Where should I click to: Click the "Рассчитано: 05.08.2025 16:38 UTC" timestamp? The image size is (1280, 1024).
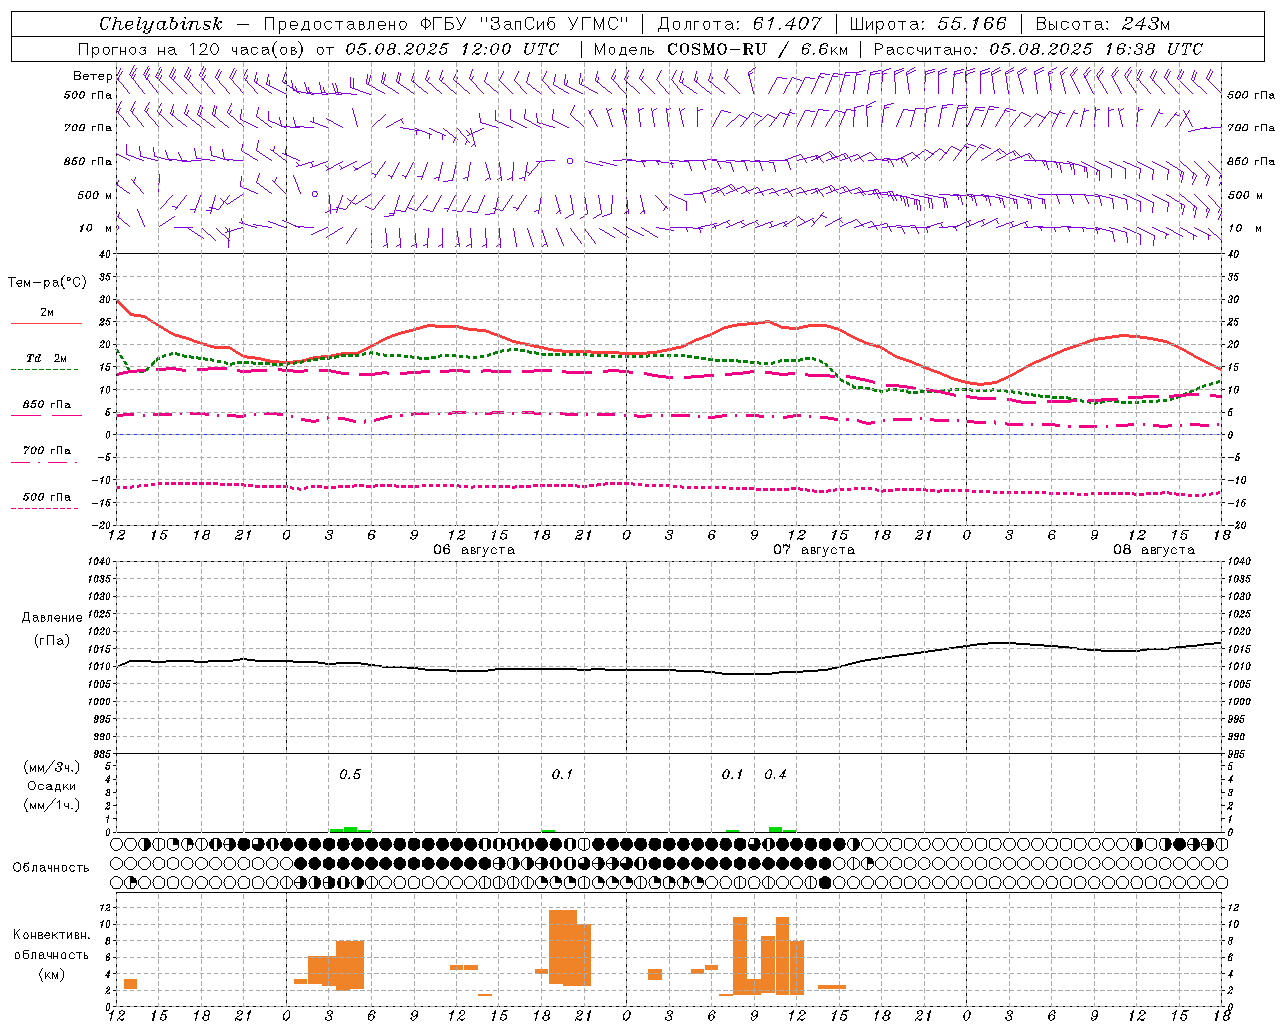1038,49
